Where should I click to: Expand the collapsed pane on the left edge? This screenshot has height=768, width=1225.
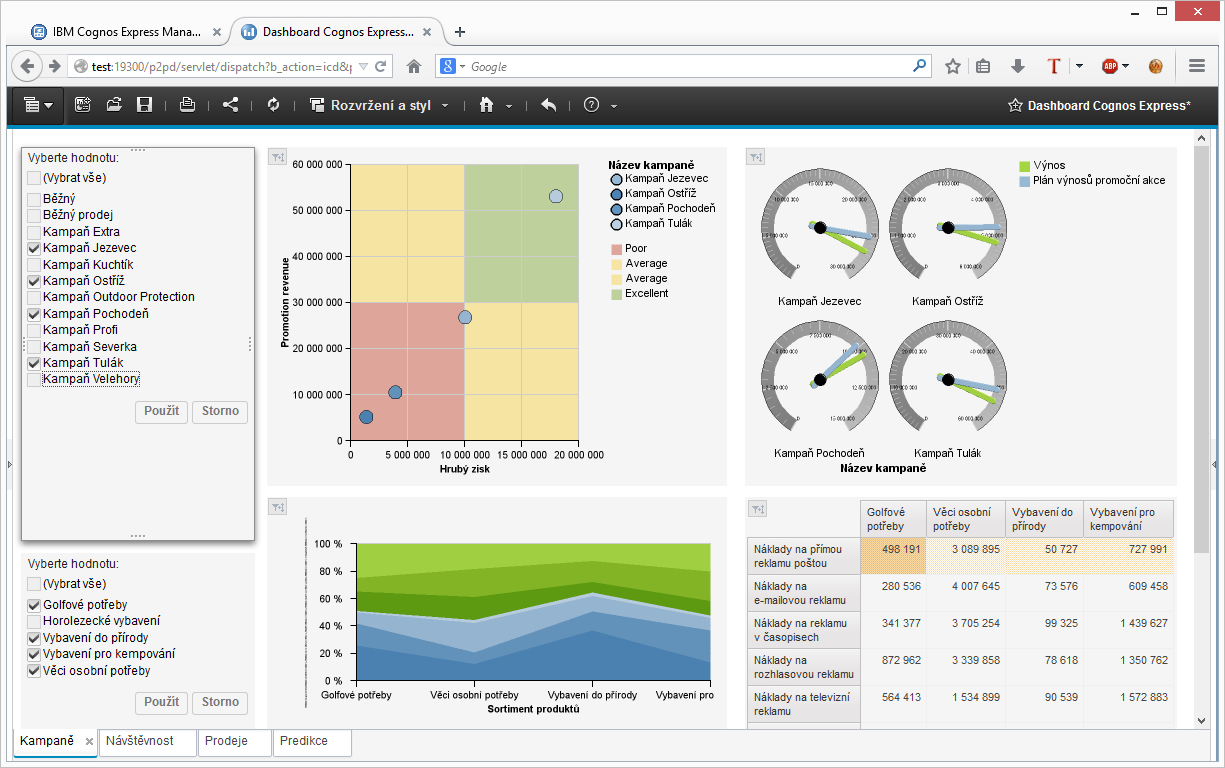coord(8,464)
